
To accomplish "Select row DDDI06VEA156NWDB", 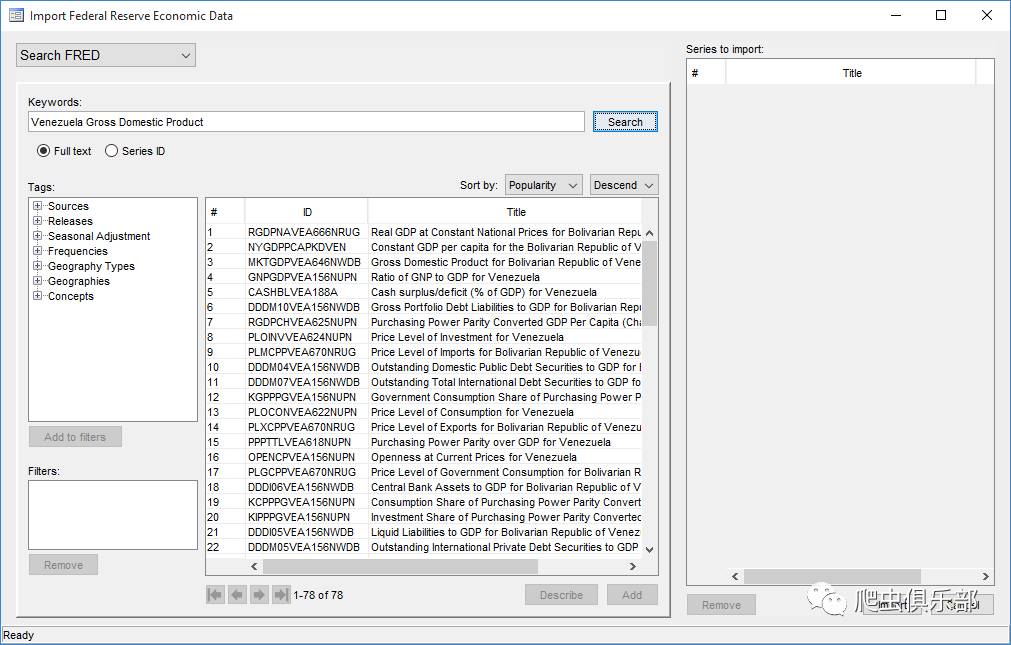I will pyautogui.click(x=424, y=487).
